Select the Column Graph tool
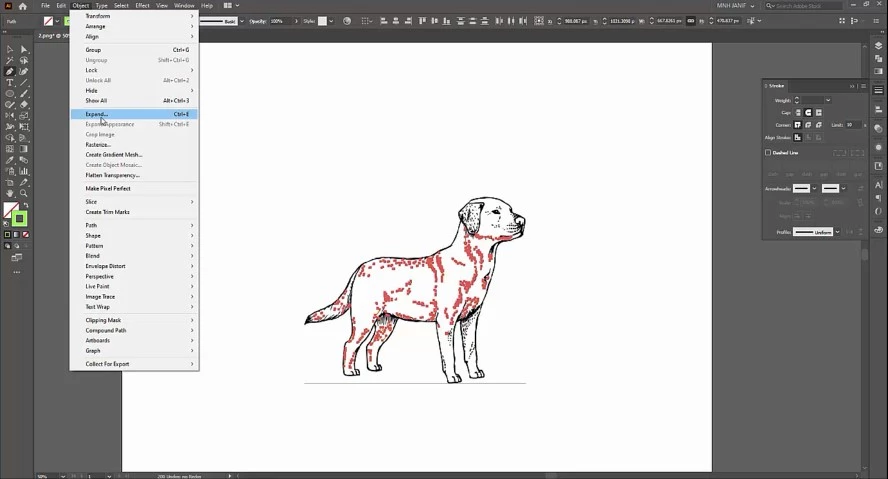This screenshot has width=888, height=479. tap(24, 171)
